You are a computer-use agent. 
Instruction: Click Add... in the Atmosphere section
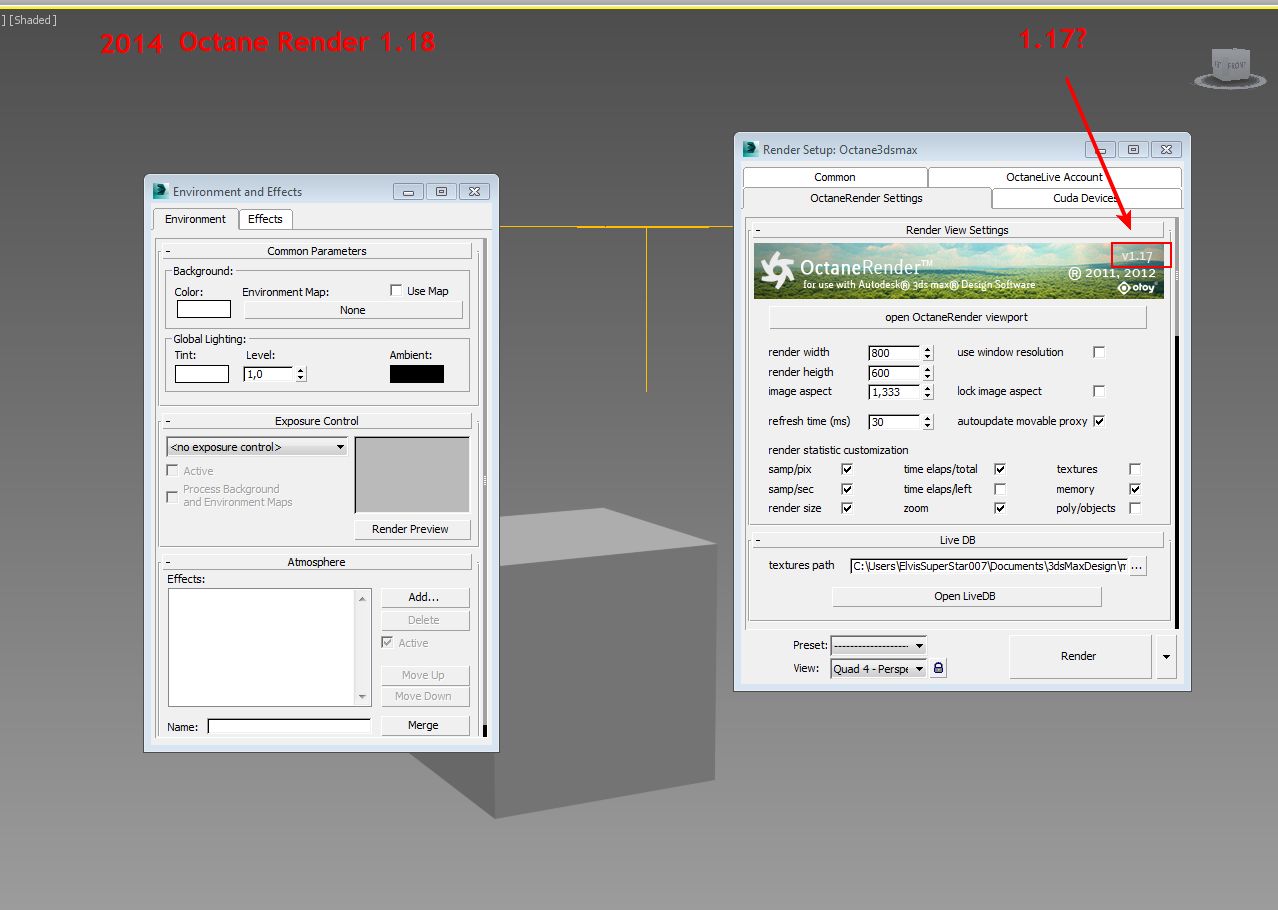[424, 597]
